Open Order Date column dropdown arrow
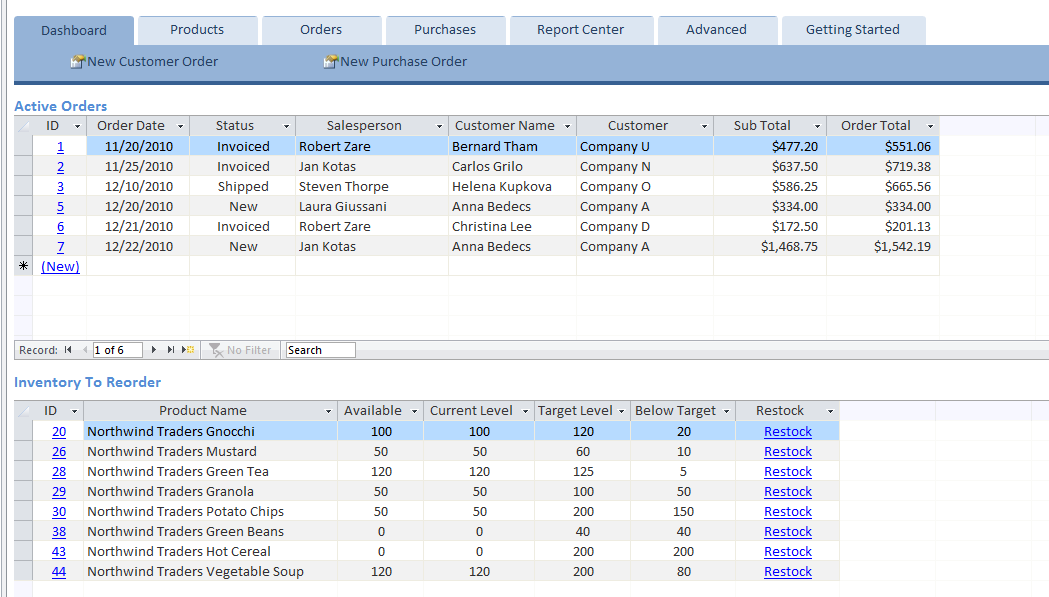 [x=180, y=126]
